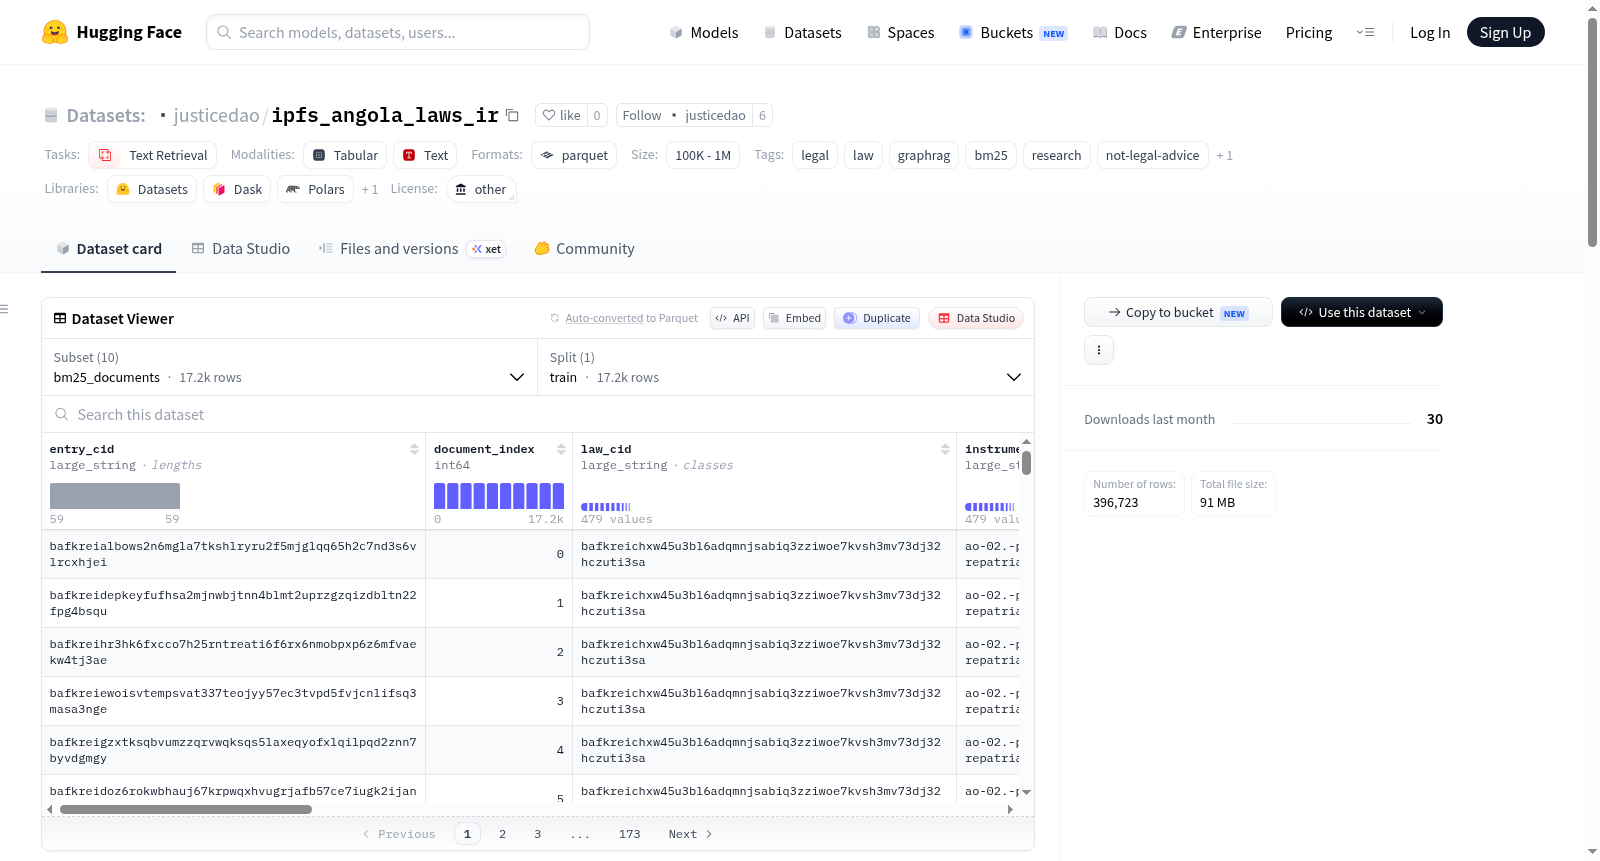Image resolution: width=1600 pixels, height=861 pixels.
Task: Click the Tabular modality tag
Action: coord(345,155)
